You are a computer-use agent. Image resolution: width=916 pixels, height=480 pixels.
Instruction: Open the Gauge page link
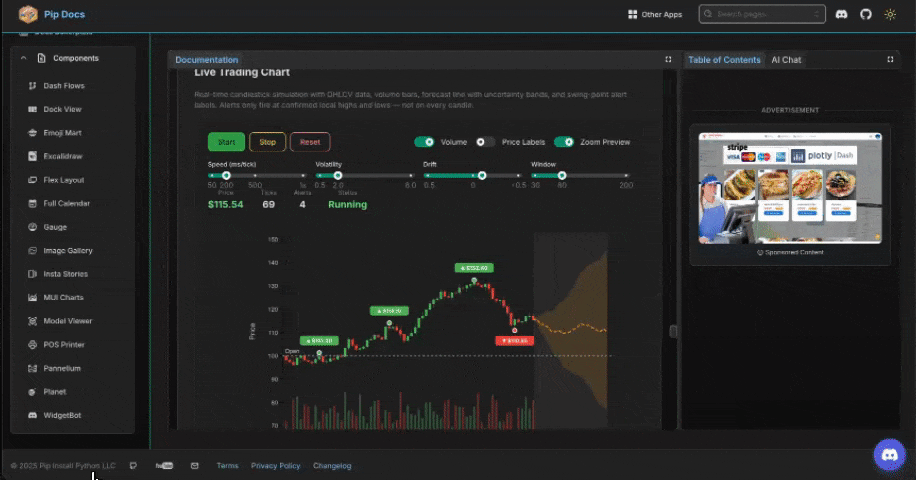click(55, 227)
